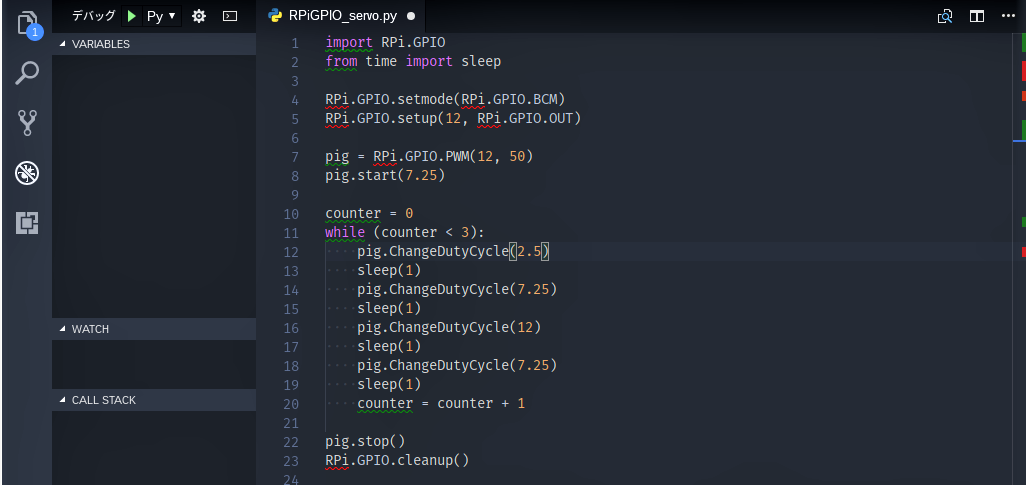
Task: Click the Open Changes icon in the editor title bar
Action: pos(944,16)
